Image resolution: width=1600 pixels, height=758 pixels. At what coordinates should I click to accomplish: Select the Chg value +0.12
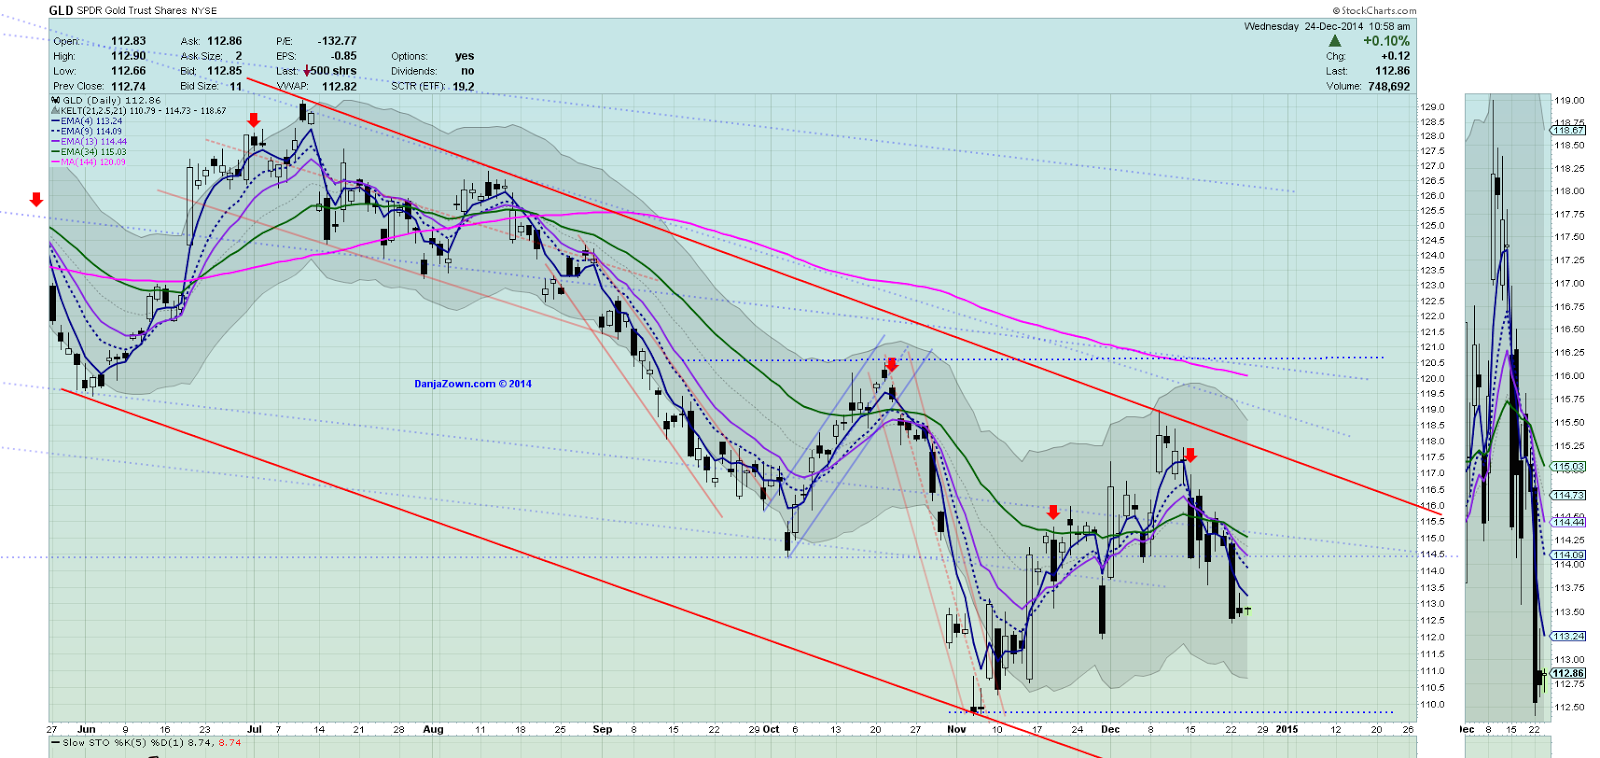[x=1395, y=56]
